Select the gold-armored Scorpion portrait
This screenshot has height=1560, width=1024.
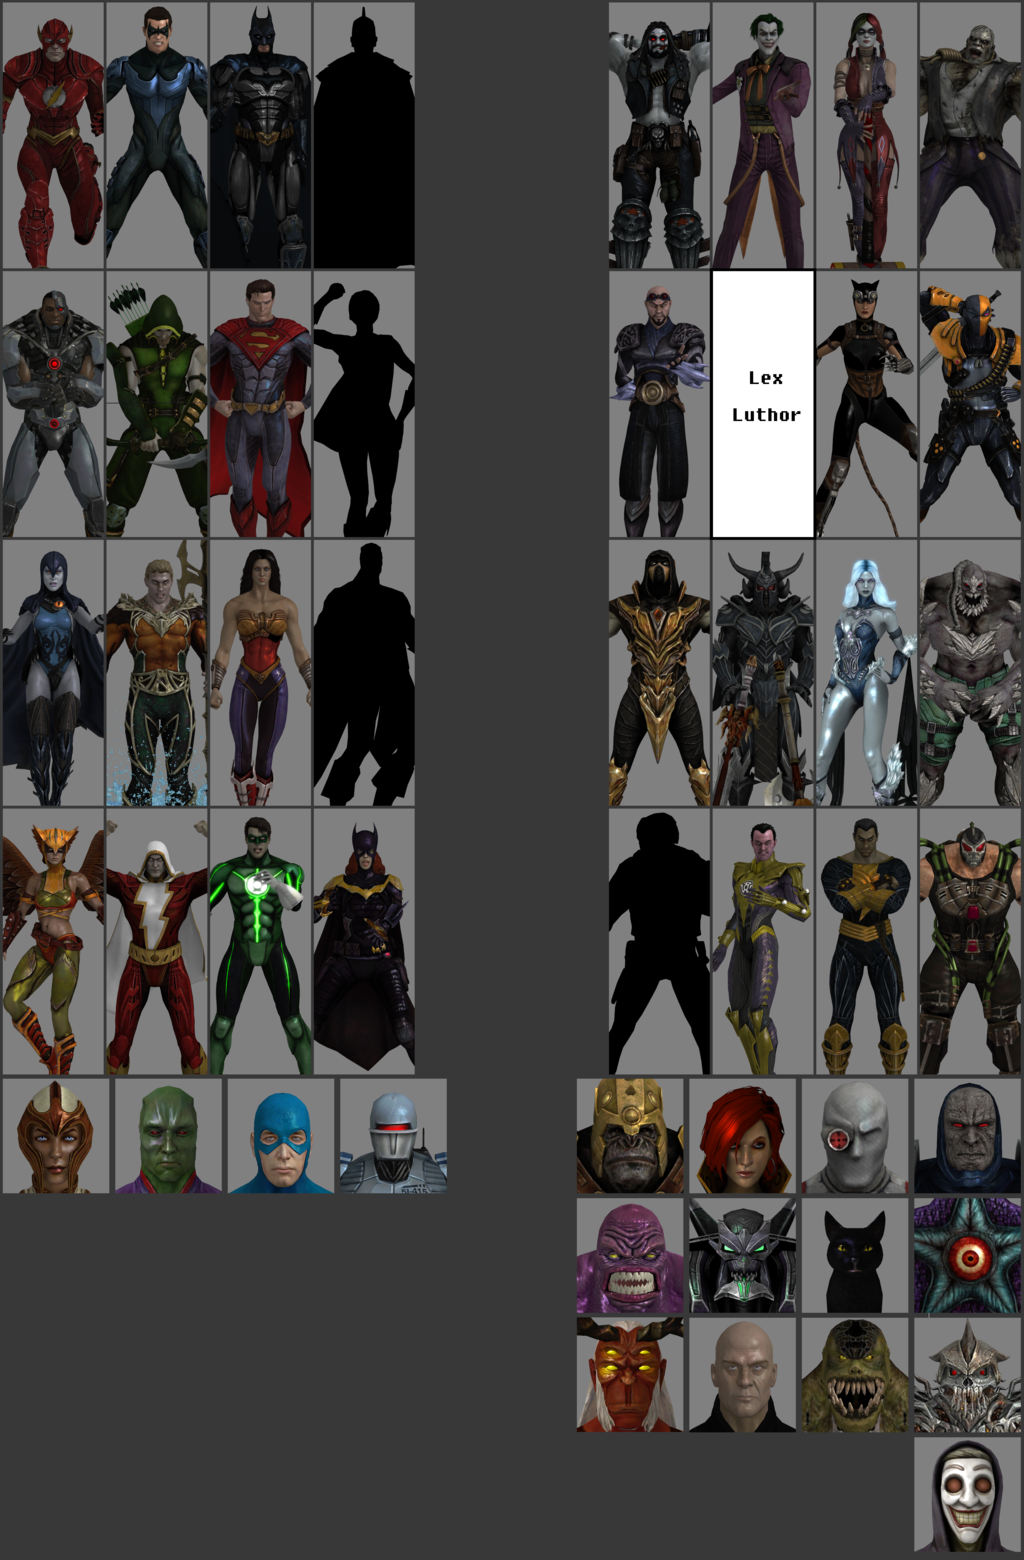[660, 673]
